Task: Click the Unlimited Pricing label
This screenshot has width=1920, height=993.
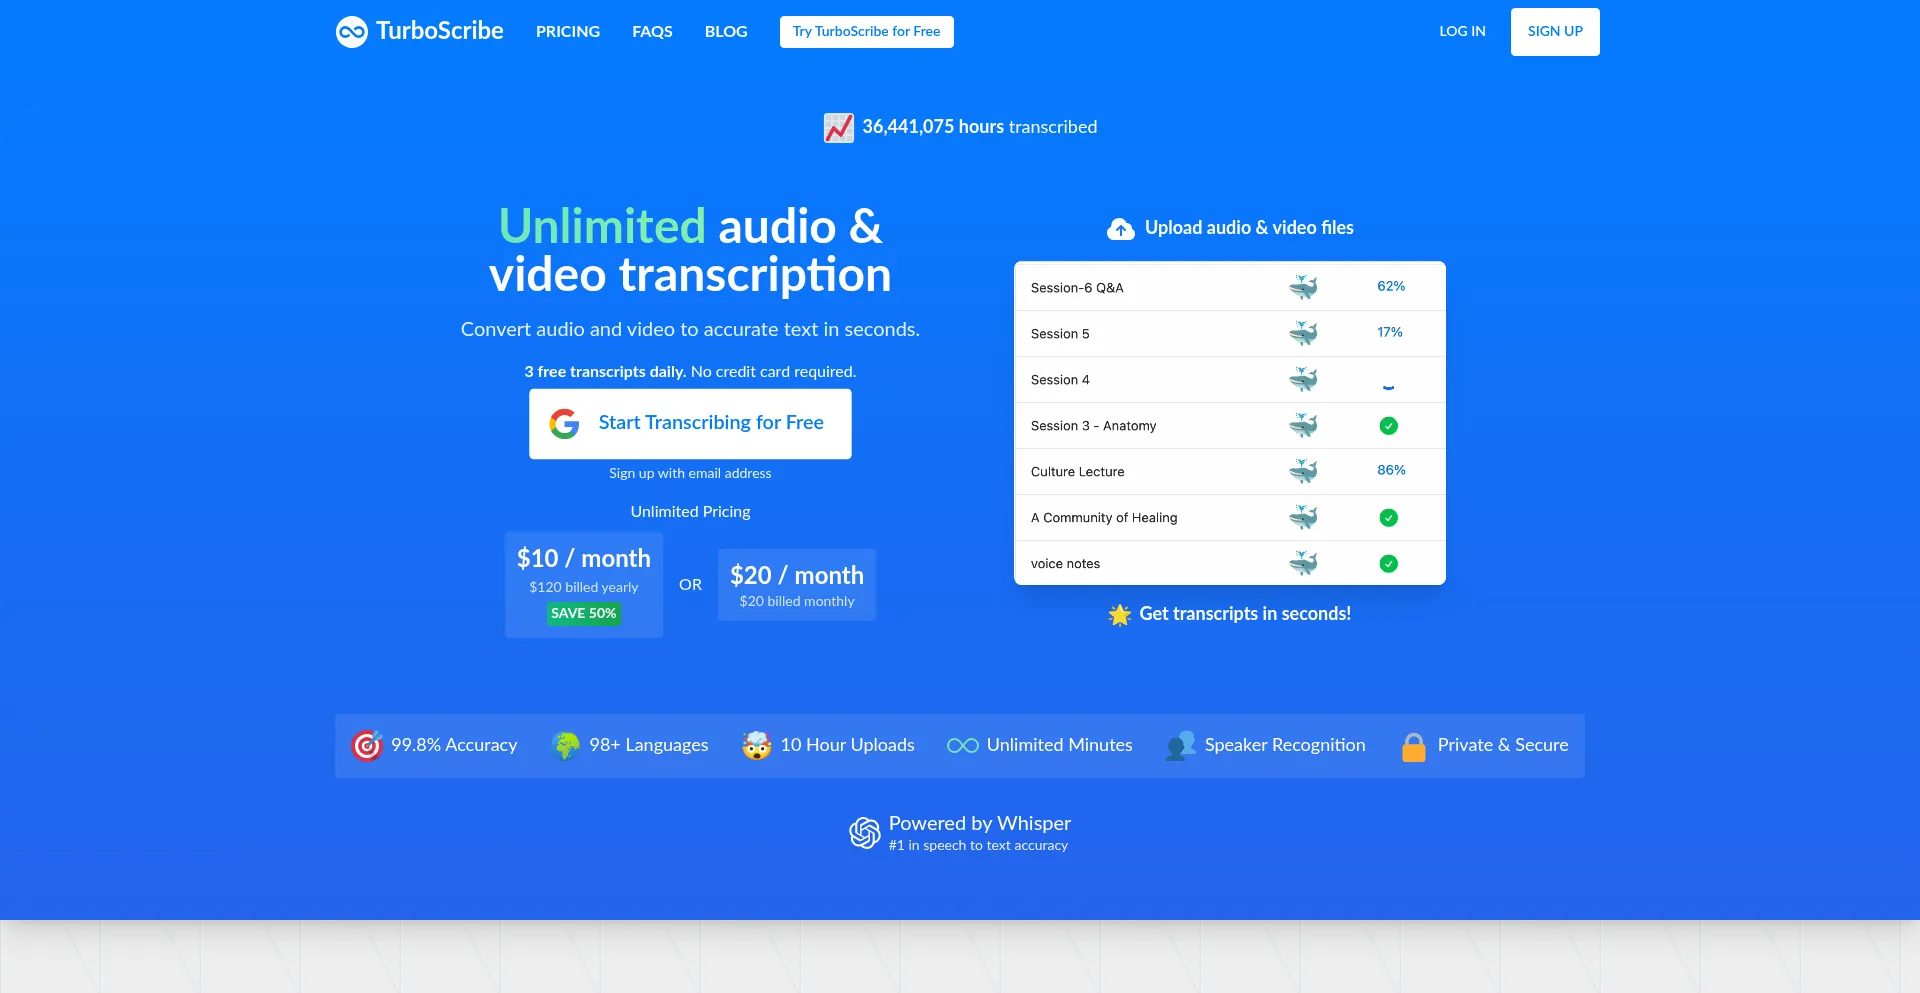Action: click(x=690, y=512)
